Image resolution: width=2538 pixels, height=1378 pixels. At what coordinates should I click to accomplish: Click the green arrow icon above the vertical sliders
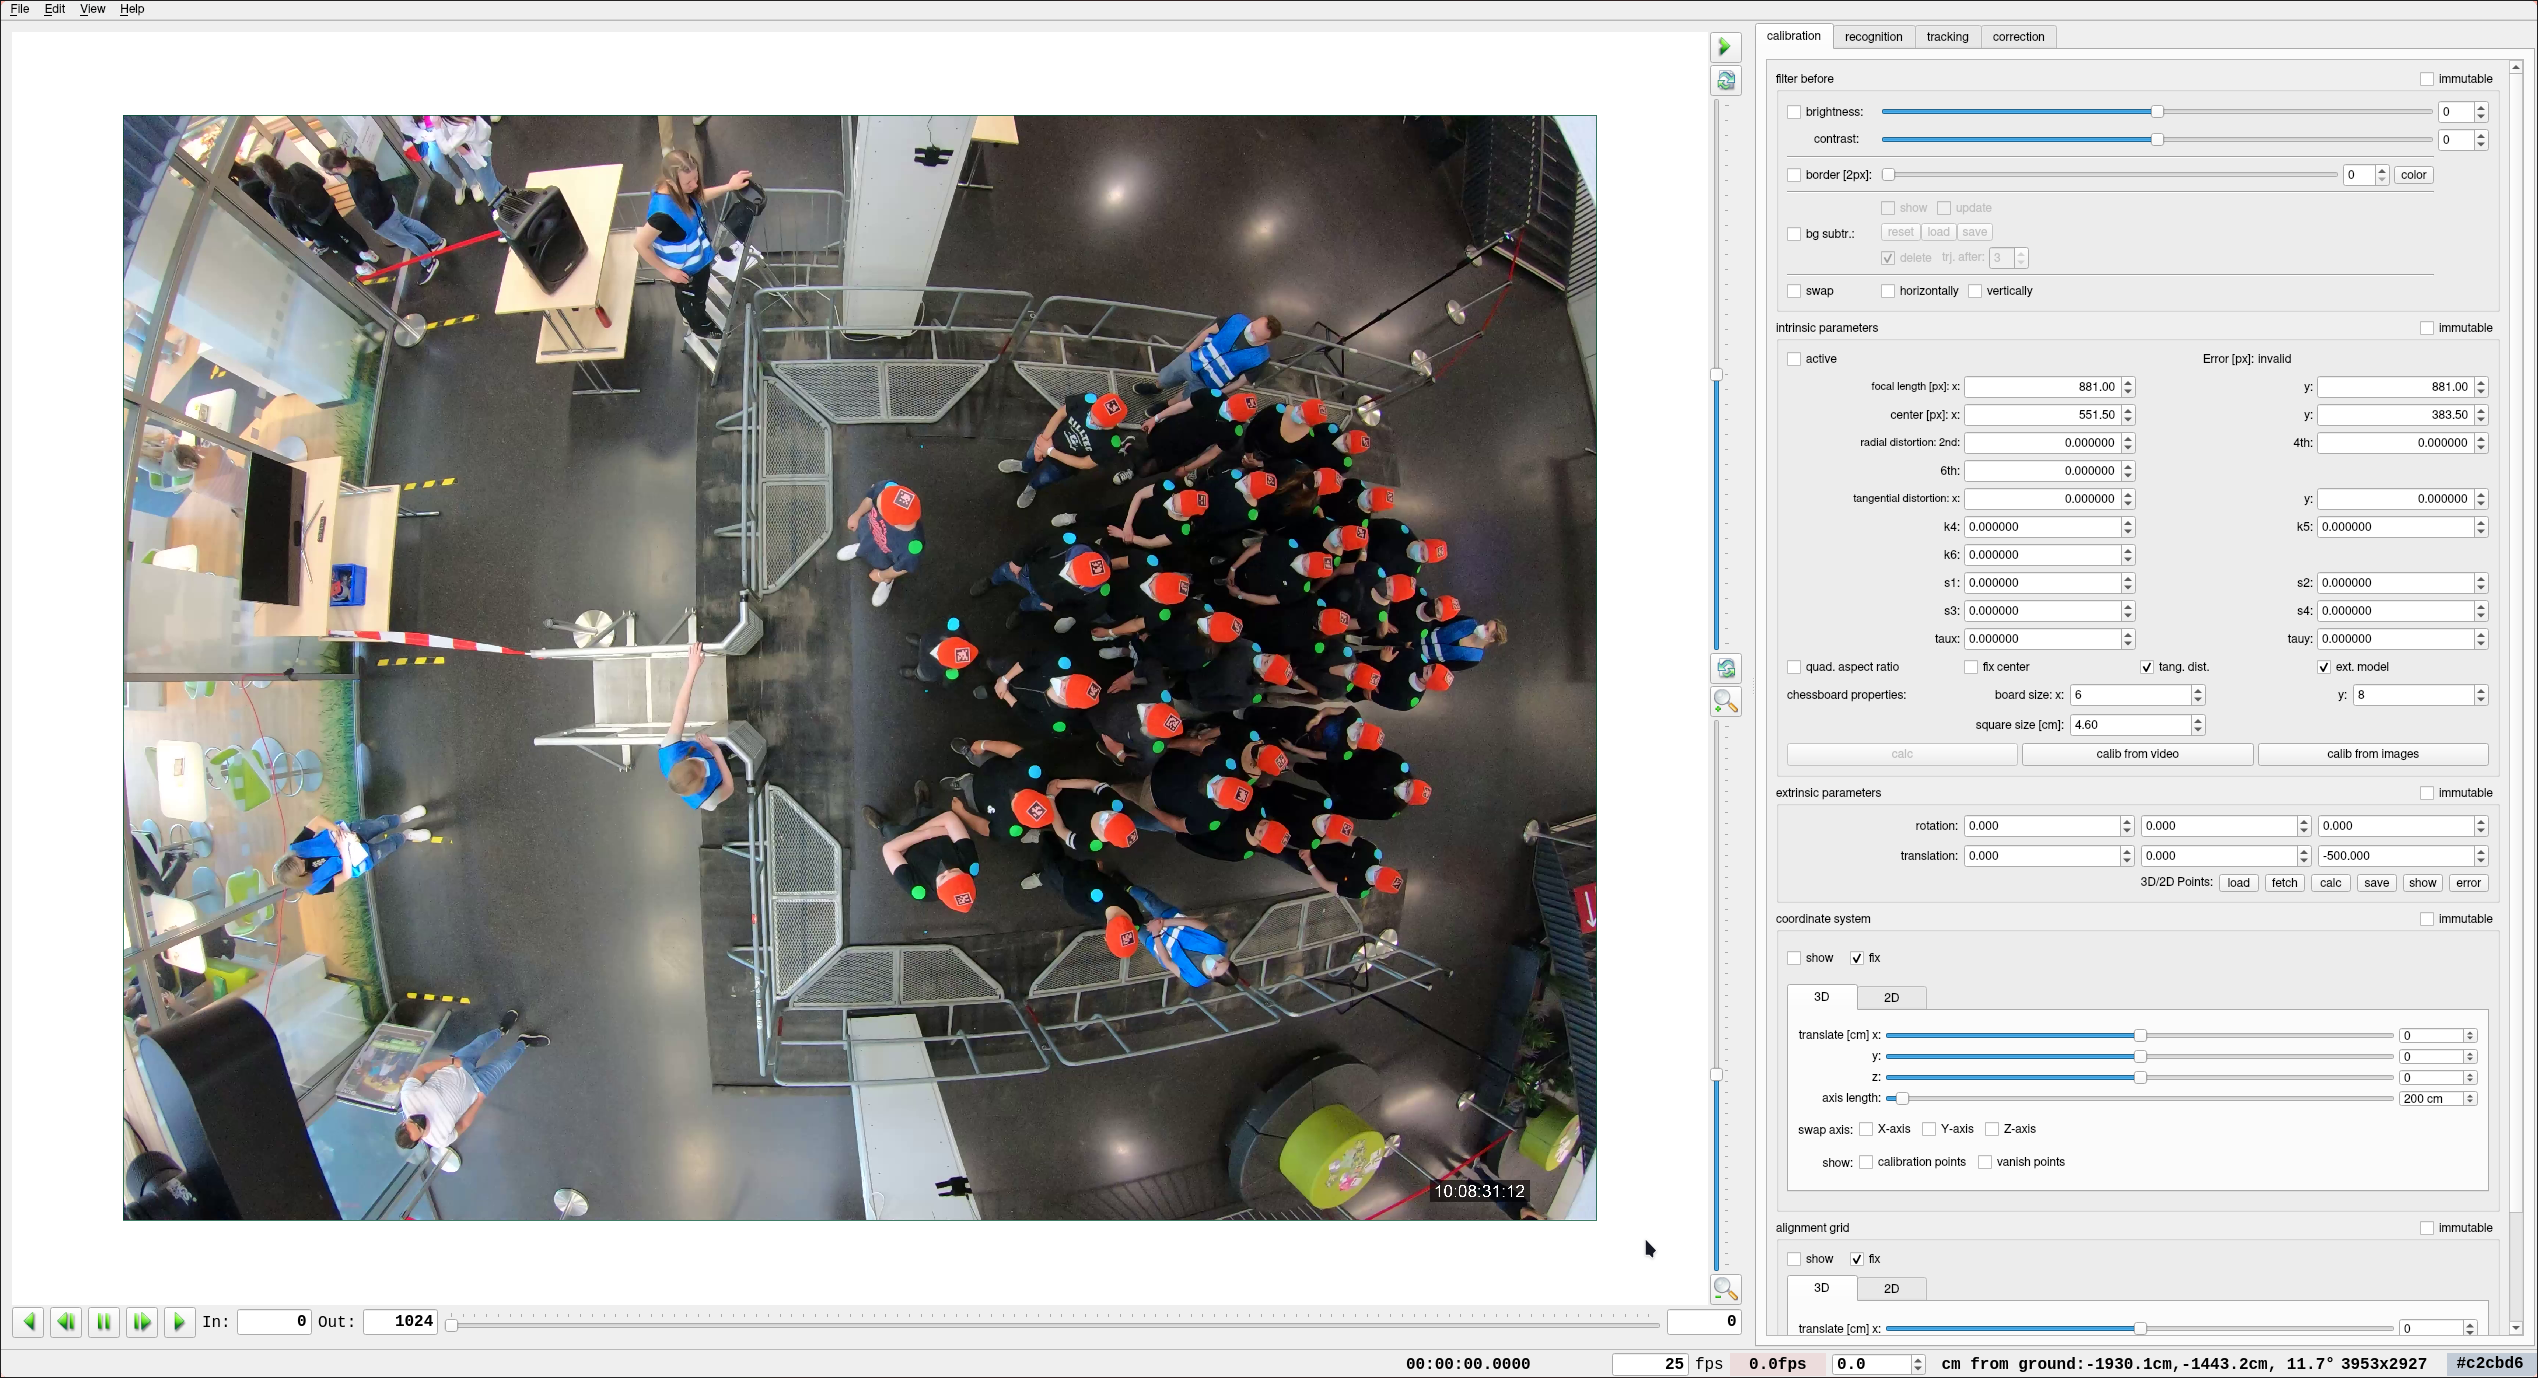[1725, 47]
